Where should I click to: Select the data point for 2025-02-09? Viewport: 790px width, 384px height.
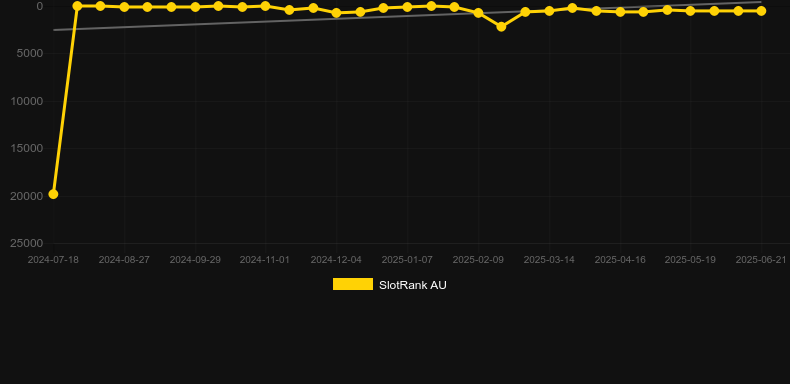(478, 13)
